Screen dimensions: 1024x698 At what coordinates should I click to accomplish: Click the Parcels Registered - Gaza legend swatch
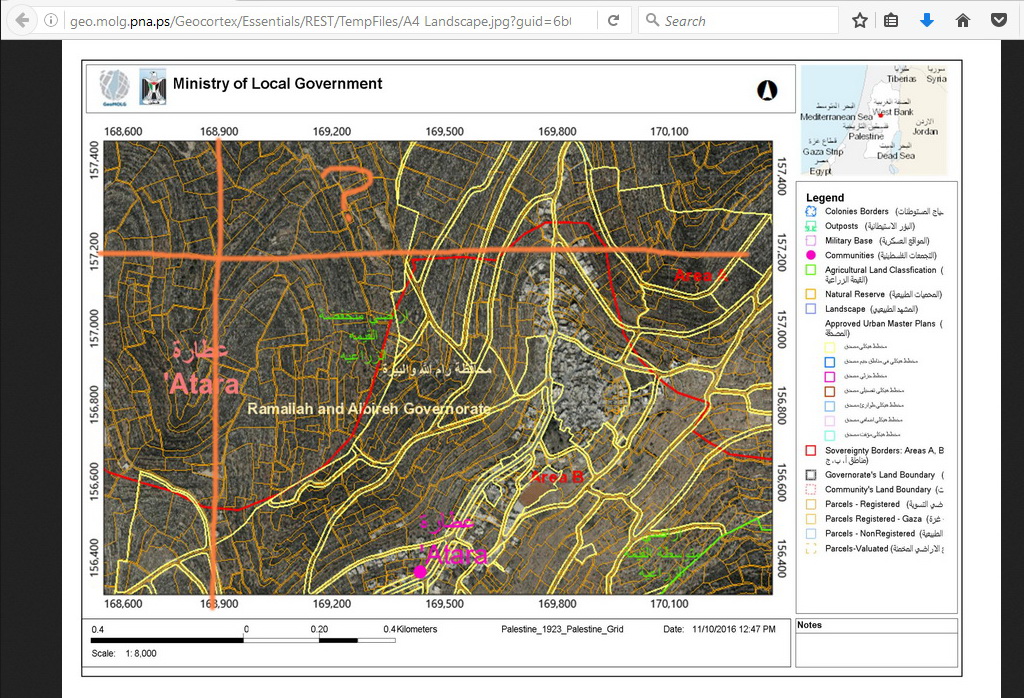810,519
